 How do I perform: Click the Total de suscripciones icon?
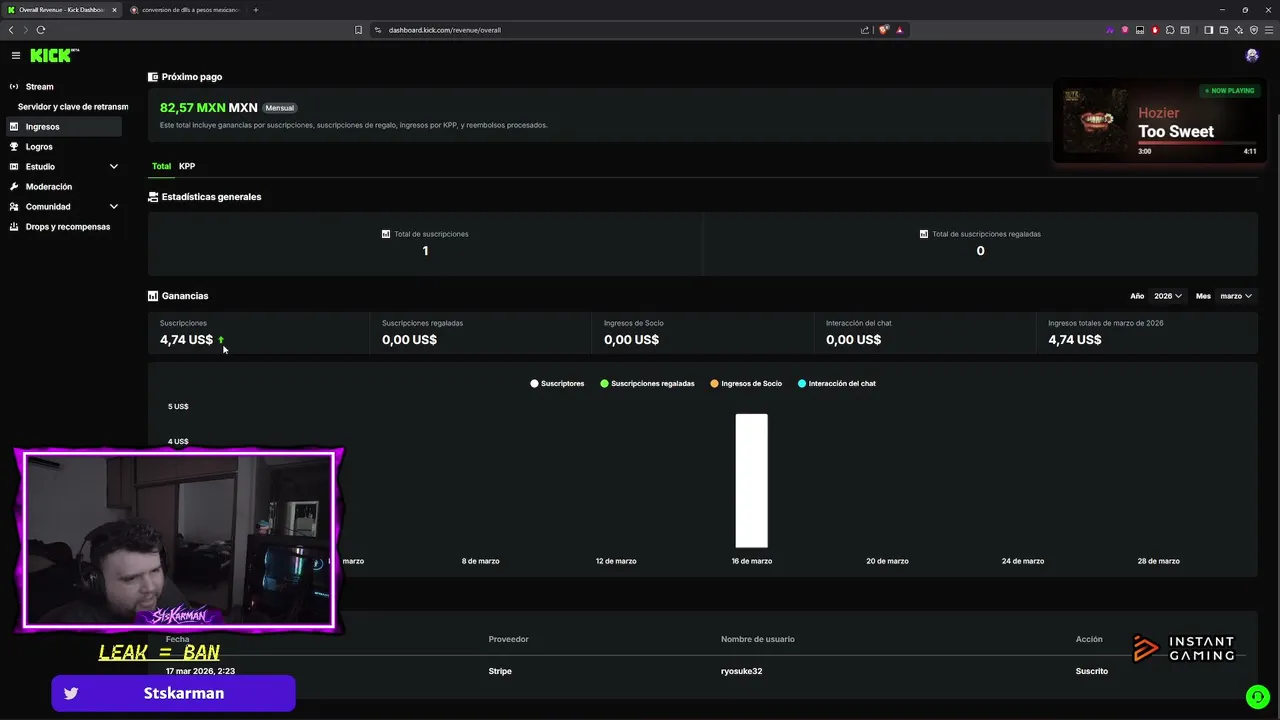click(386, 234)
